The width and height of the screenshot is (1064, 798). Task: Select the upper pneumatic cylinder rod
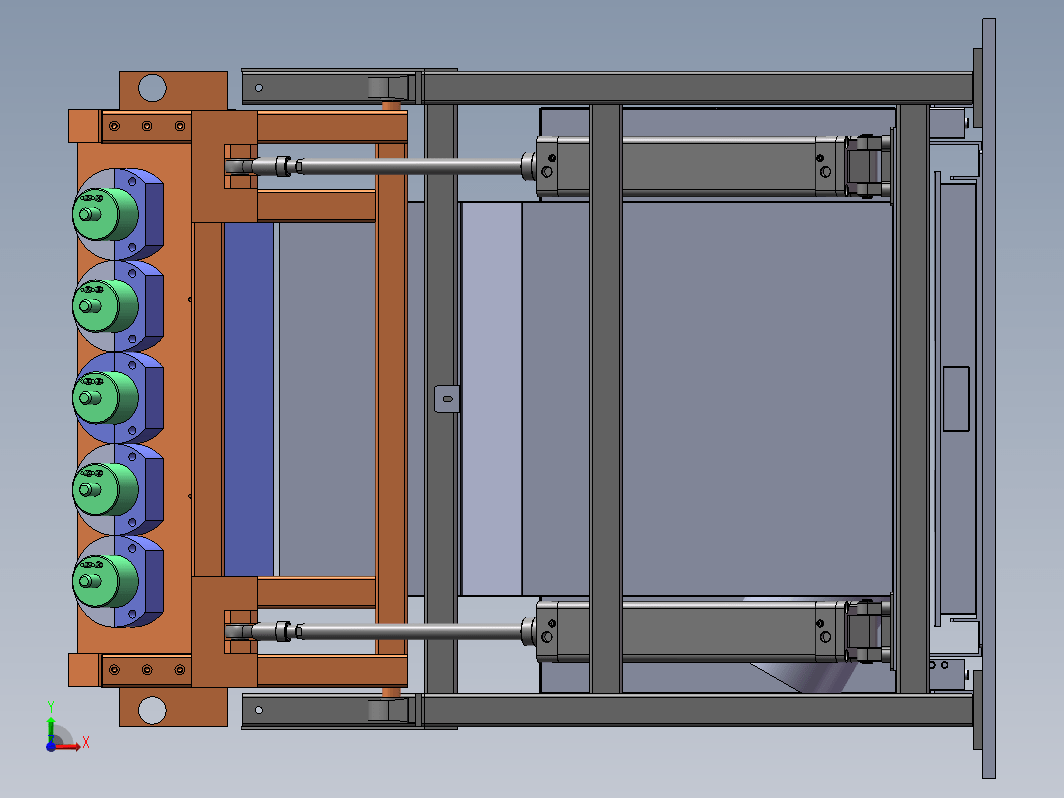click(412, 166)
